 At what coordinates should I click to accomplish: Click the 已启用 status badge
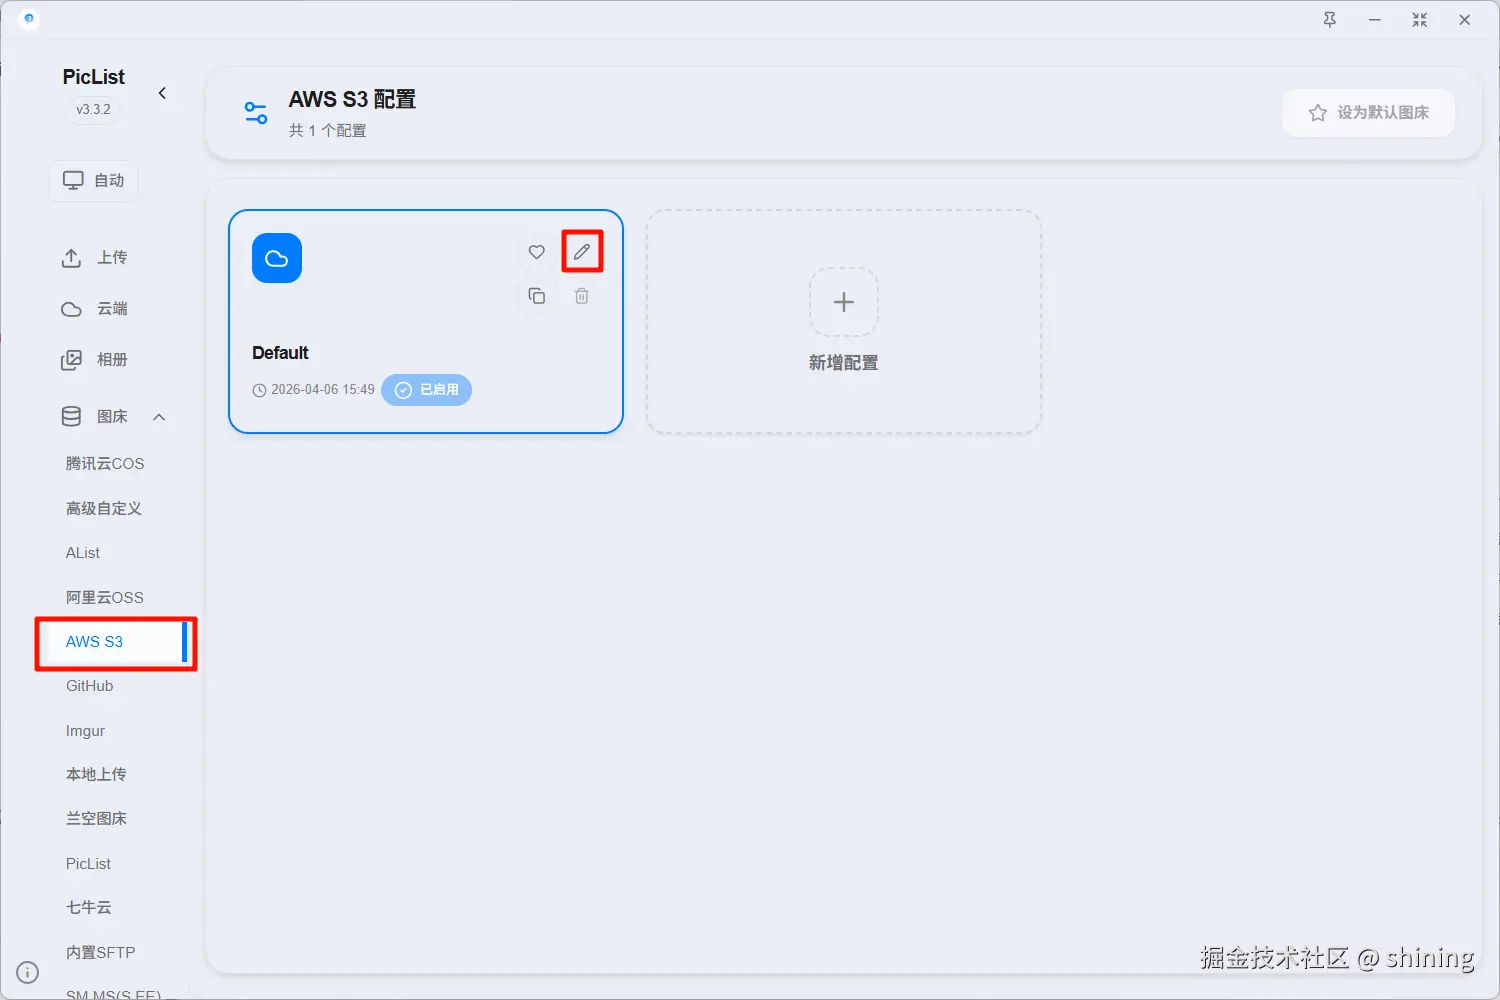pyautogui.click(x=427, y=390)
